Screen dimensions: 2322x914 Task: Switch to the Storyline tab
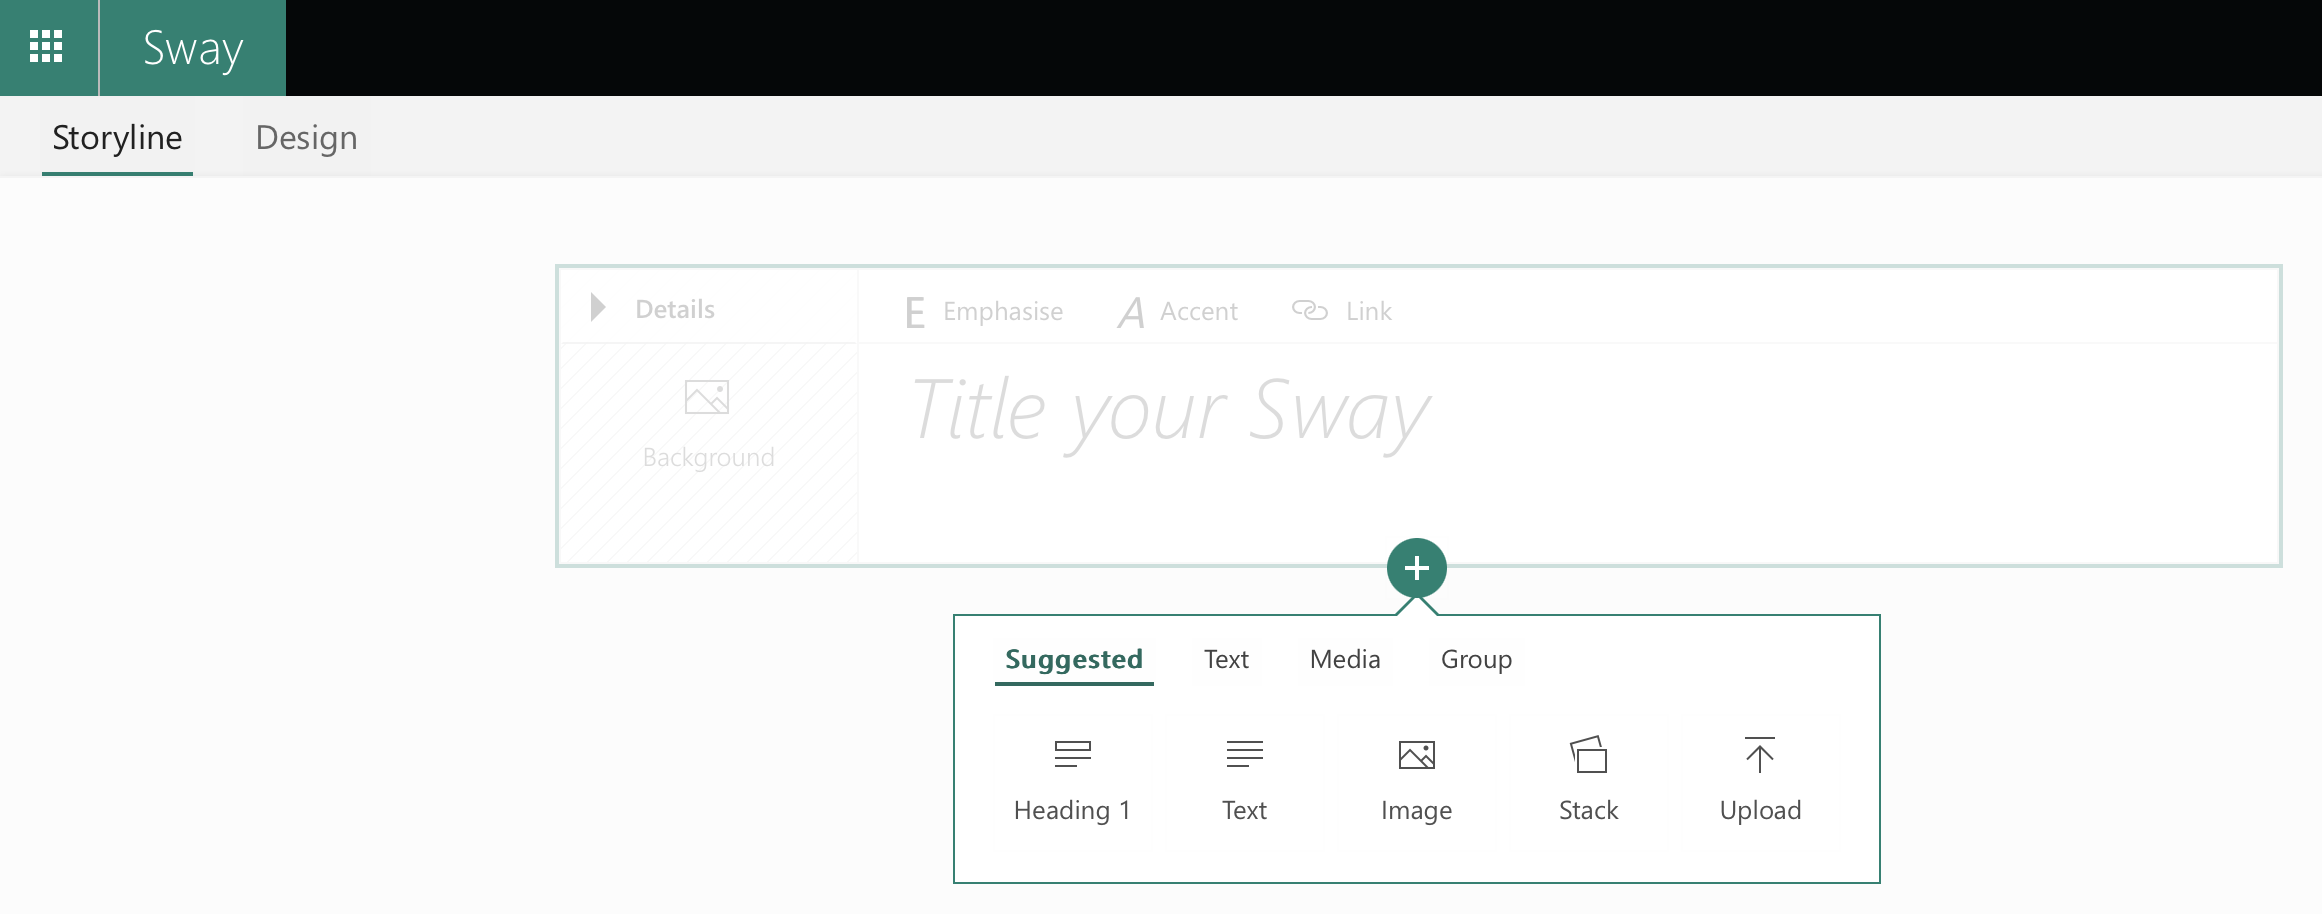click(117, 138)
